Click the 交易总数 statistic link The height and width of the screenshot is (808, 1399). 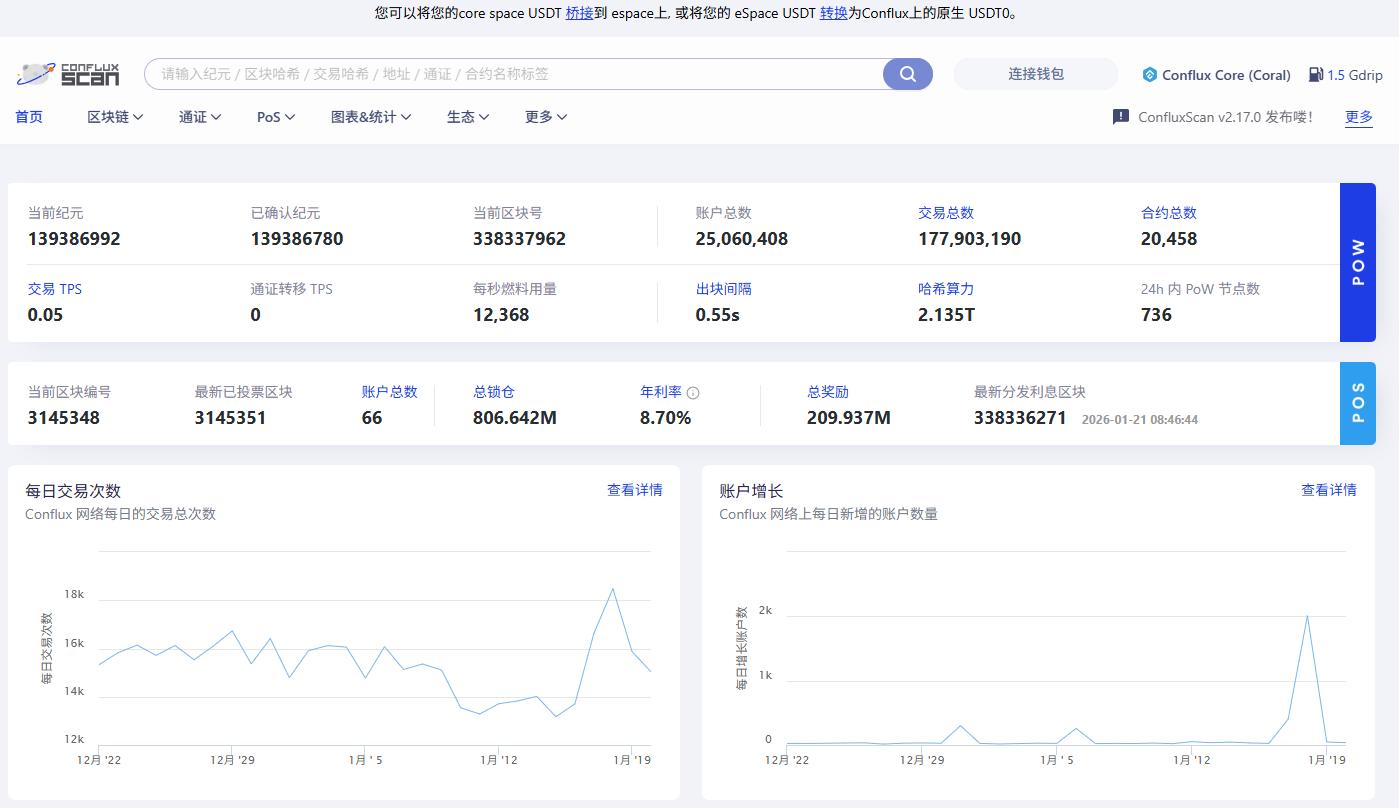[945, 213]
